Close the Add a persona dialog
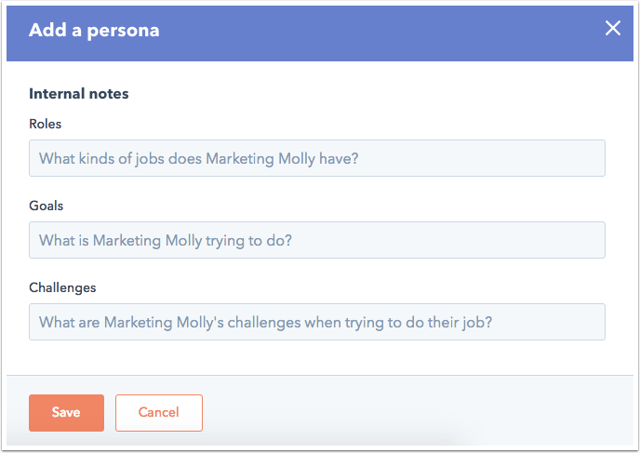The width and height of the screenshot is (640, 453). click(x=613, y=29)
